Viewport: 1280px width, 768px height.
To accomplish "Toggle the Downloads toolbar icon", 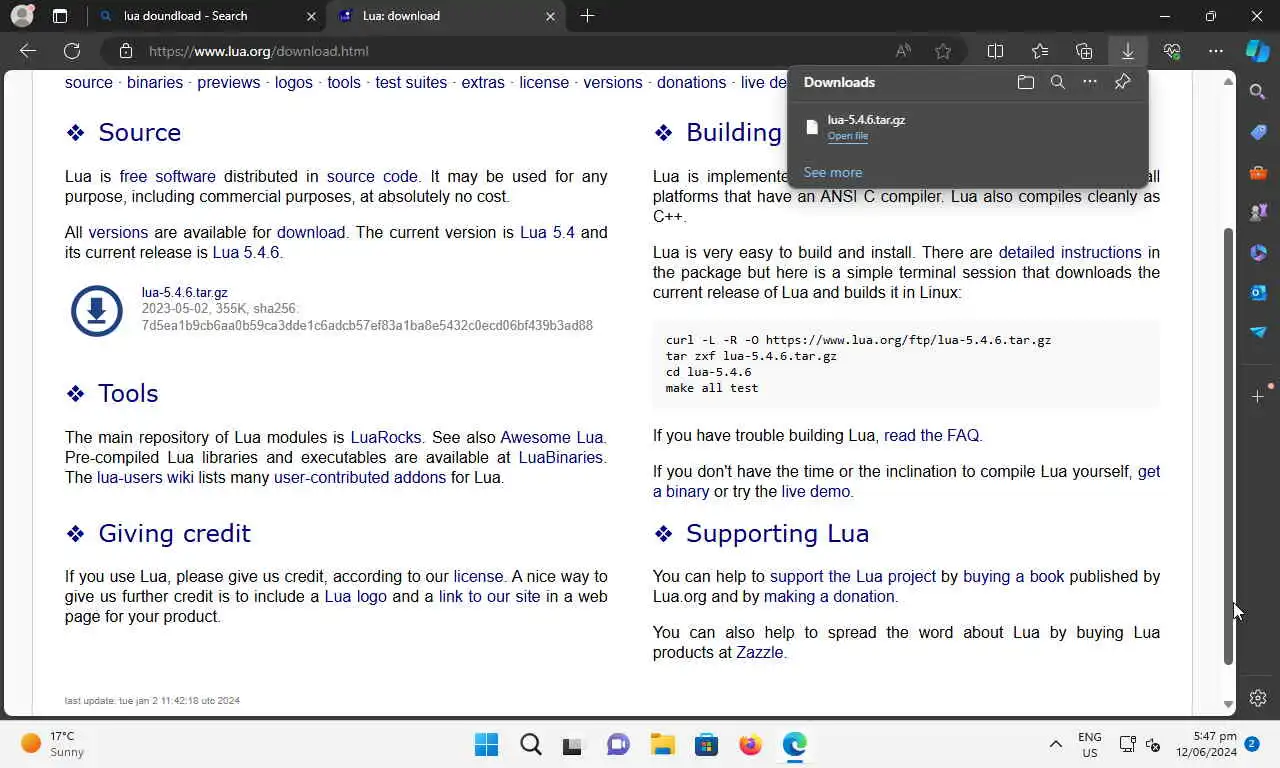I will pos(1128,51).
